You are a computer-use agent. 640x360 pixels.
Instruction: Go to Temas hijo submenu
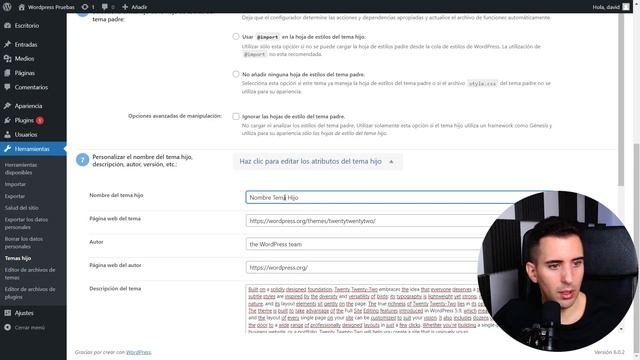(18, 258)
